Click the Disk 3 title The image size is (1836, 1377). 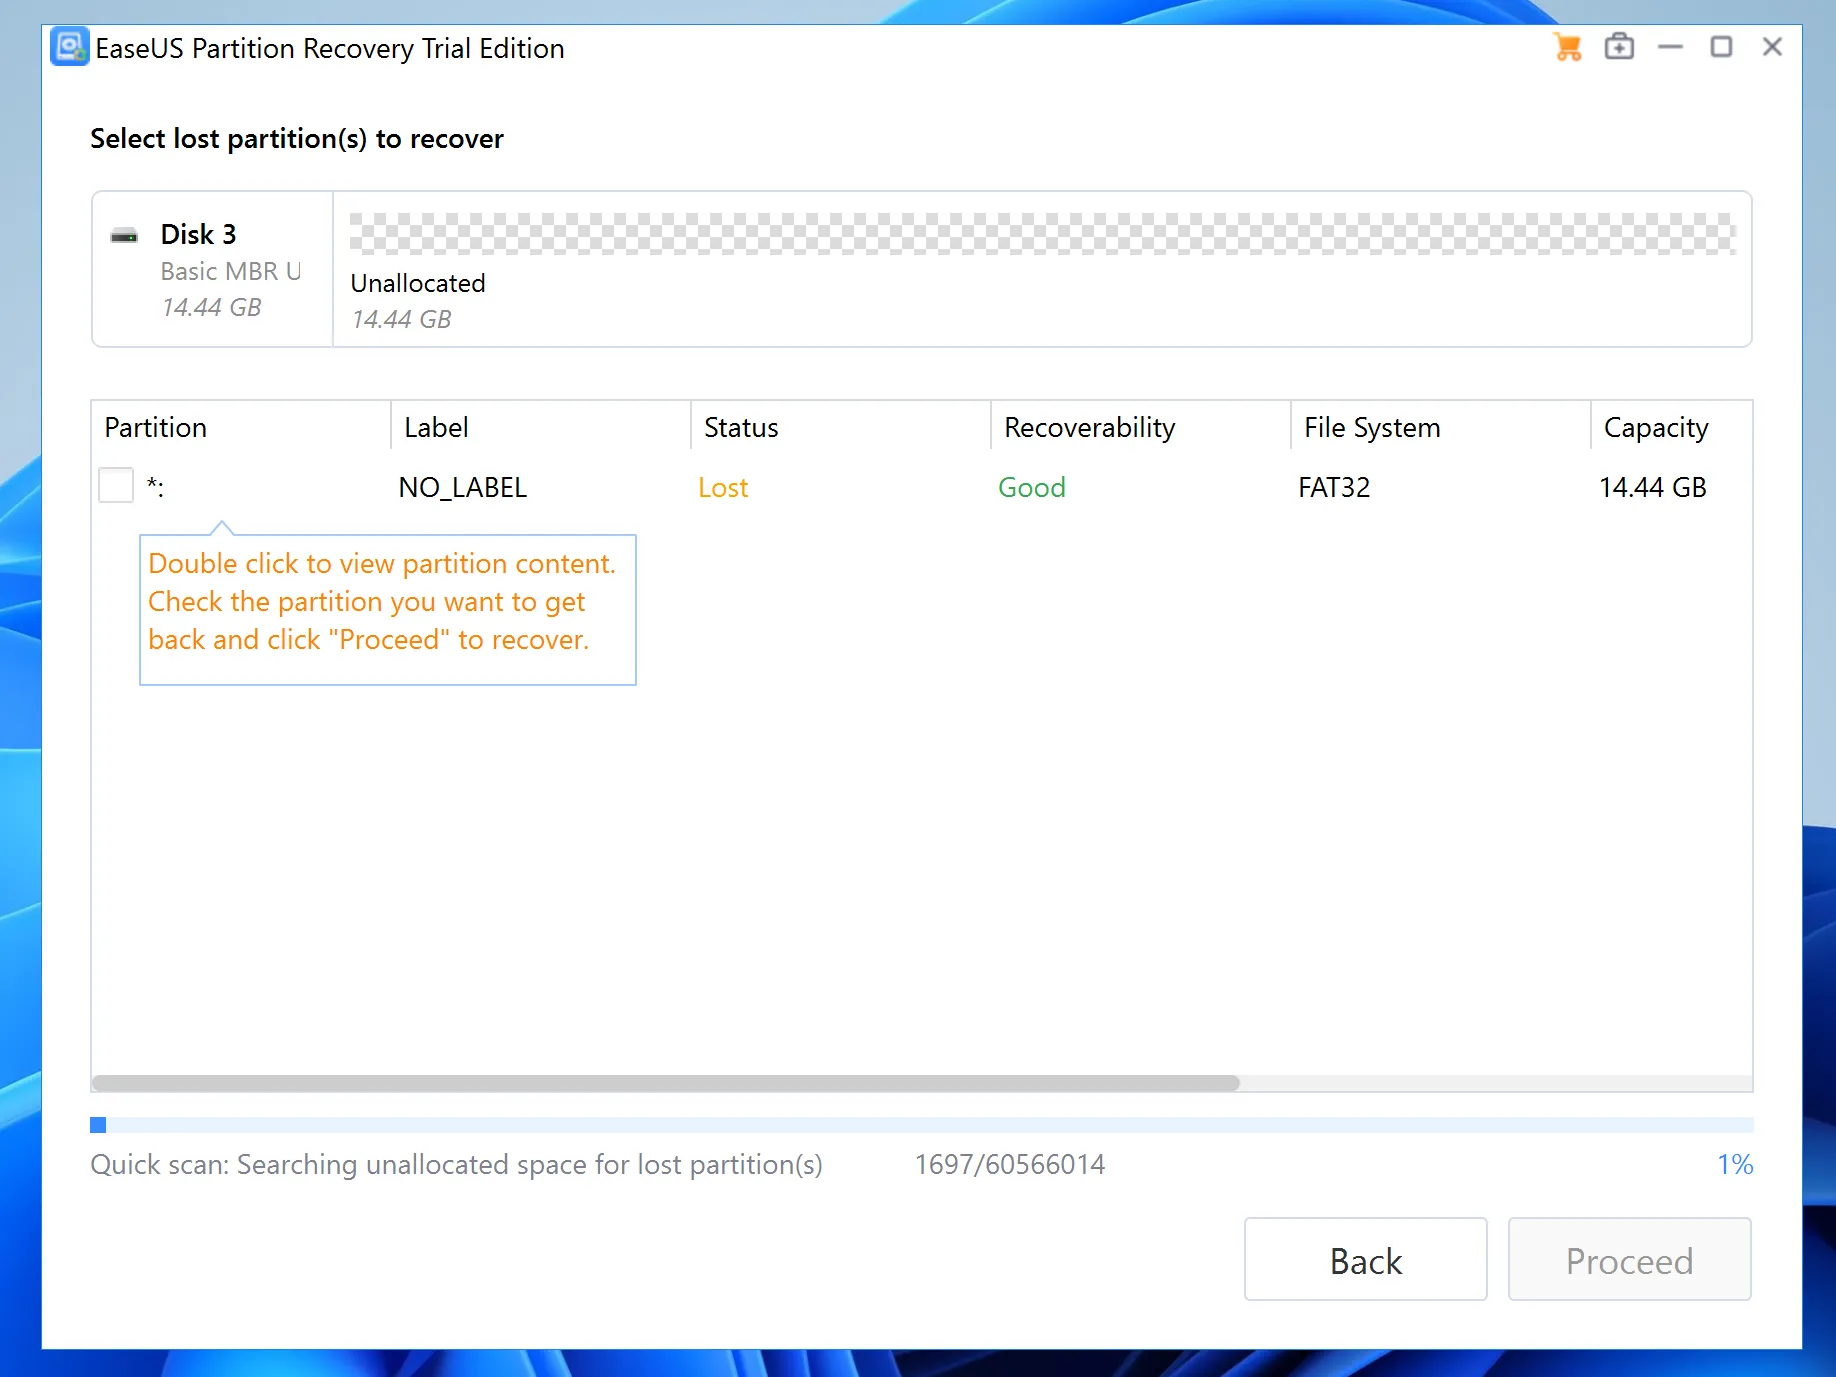[x=198, y=234]
